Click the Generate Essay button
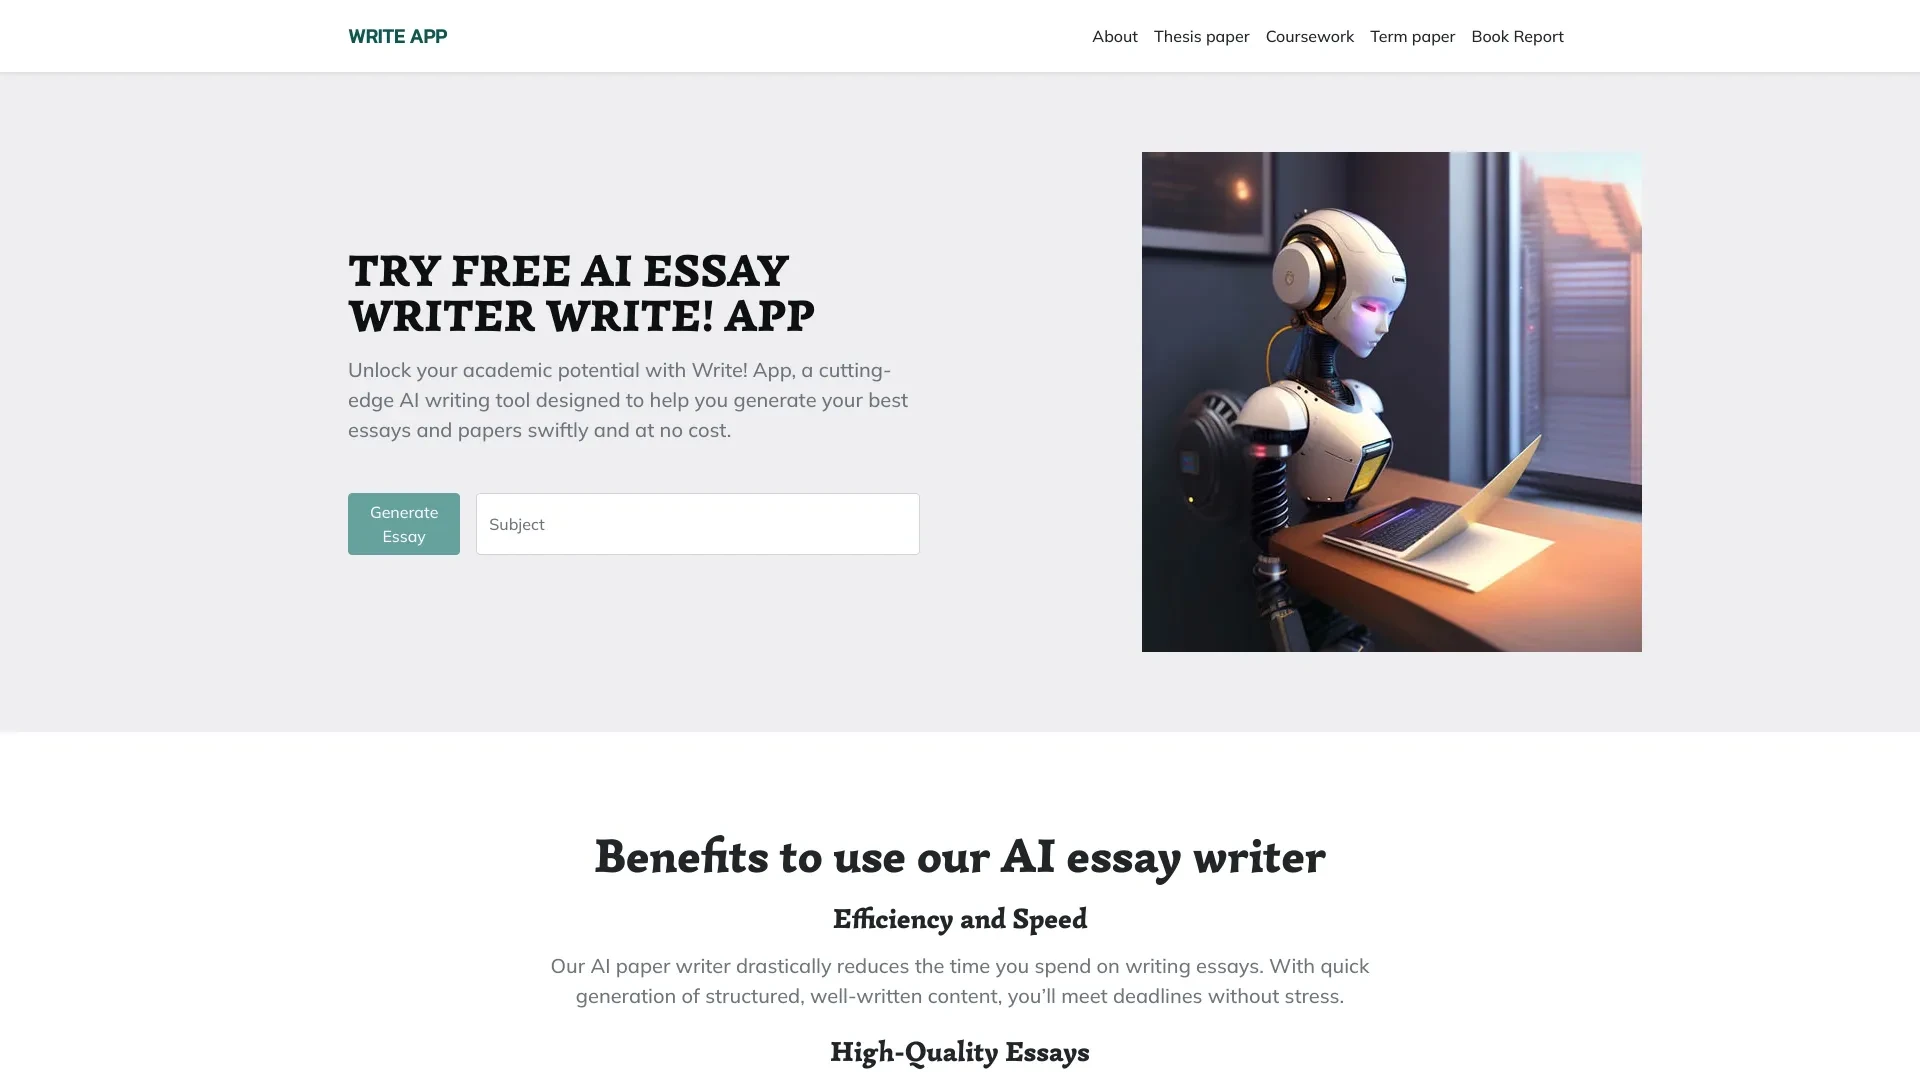The image size is (1920, 1080). pos(404,524)
